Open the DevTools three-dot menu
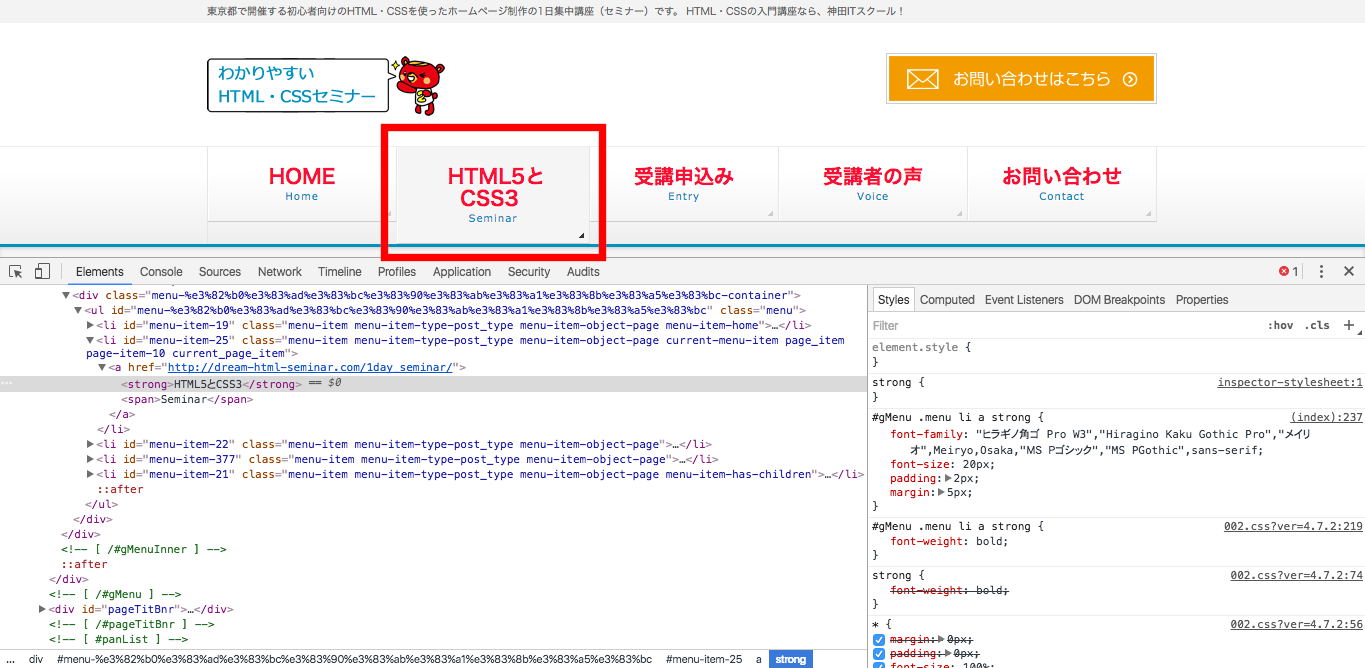This screenshot has height=668, width=1365. click(x=1321, y=272)
